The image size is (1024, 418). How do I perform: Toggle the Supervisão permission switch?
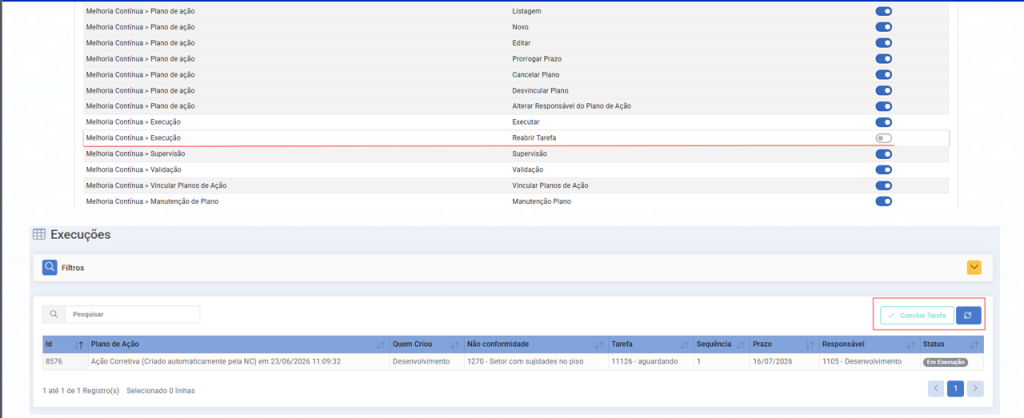tap(884, 153)
